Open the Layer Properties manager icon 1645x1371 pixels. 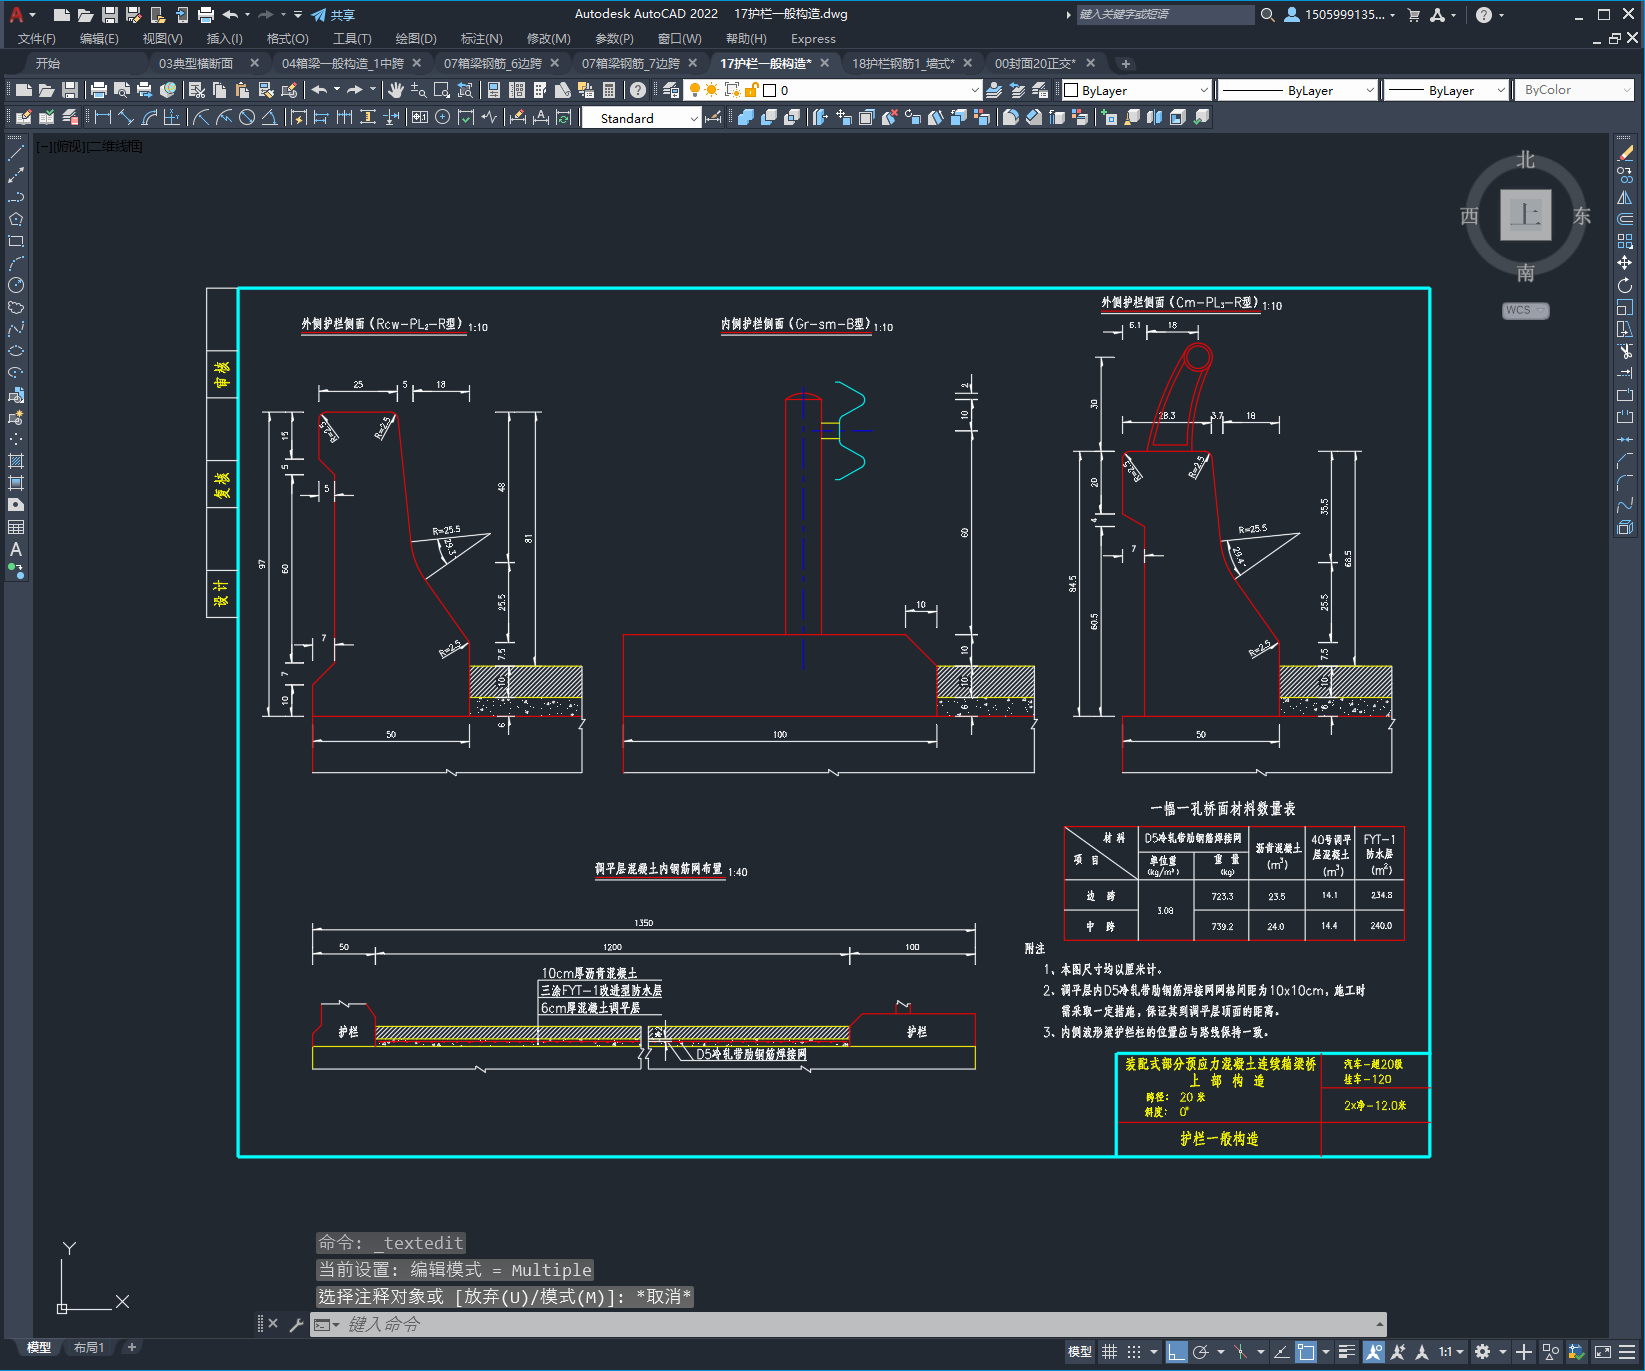671,90
